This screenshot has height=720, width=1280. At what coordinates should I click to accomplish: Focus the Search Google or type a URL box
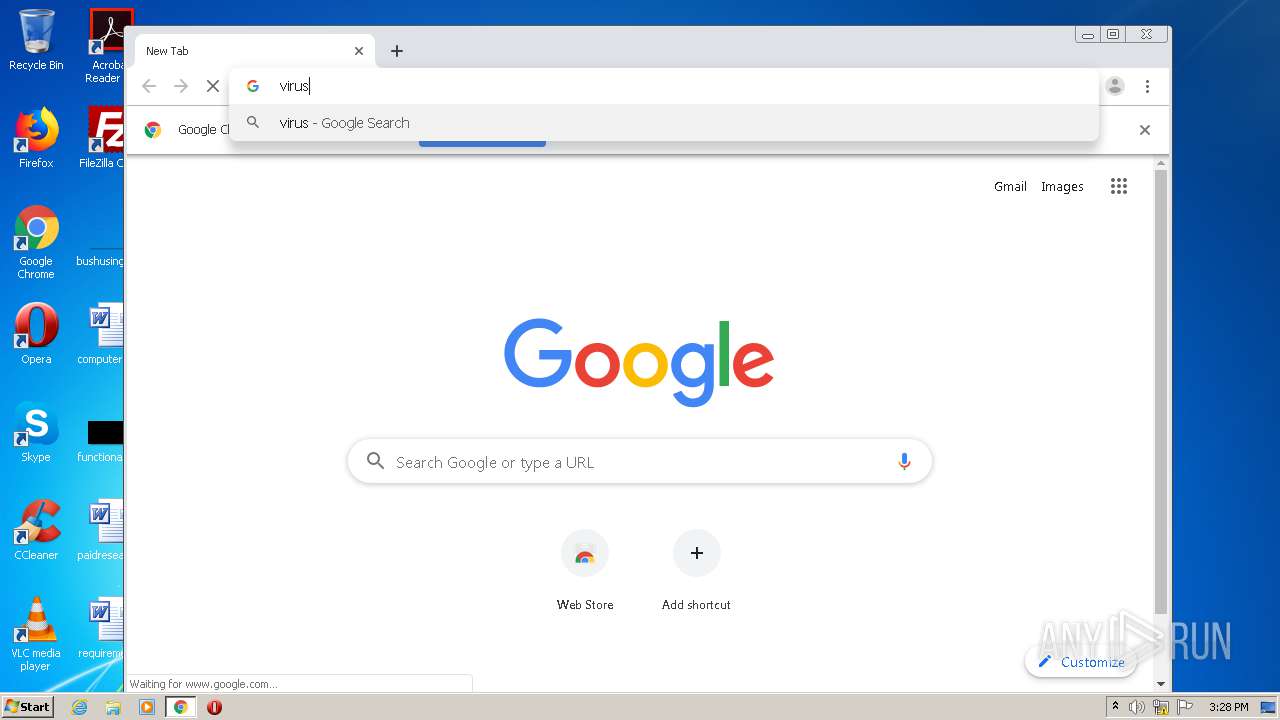click(640, 462)
